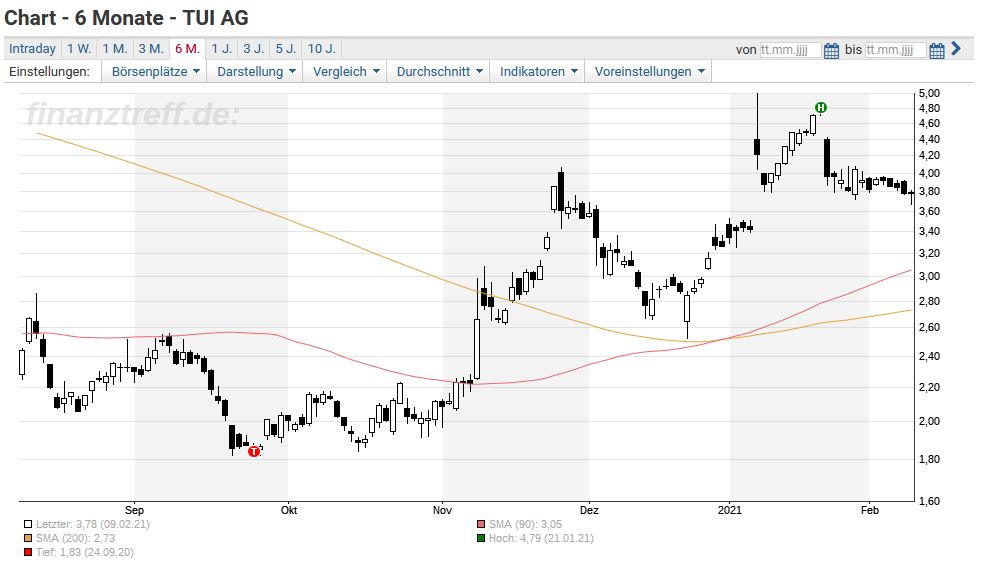Click the 'von' start date input field
984x567 pixels.
click(790, 50)
